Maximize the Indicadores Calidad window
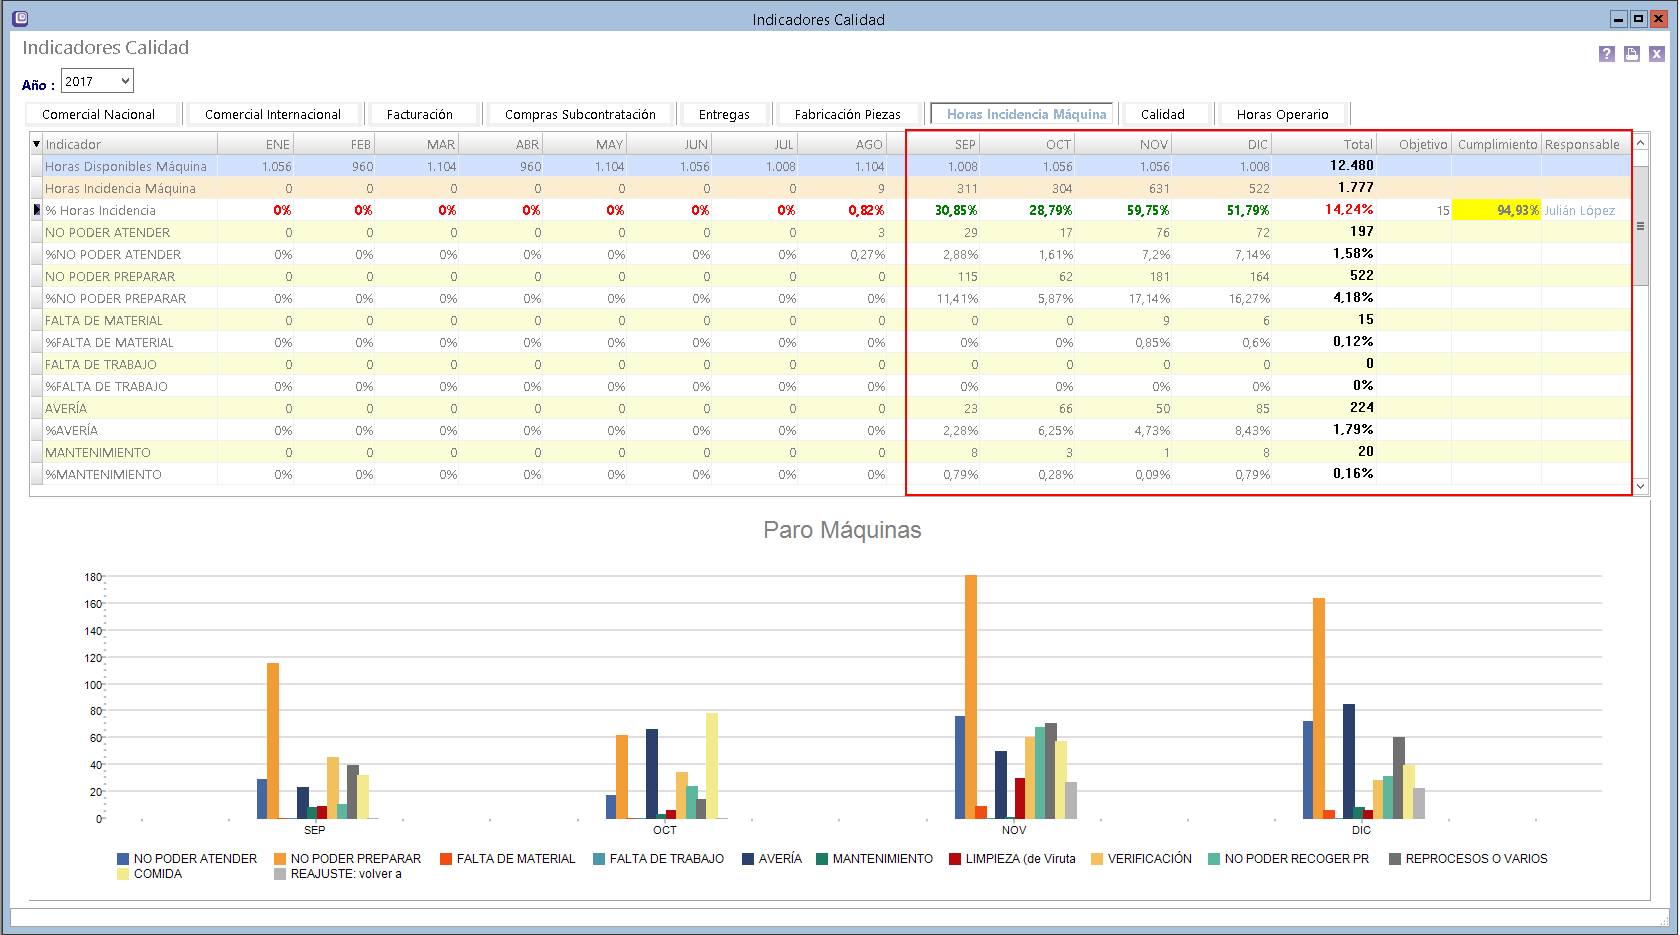Screen dimensions: 1680x935 point(1638,18)
